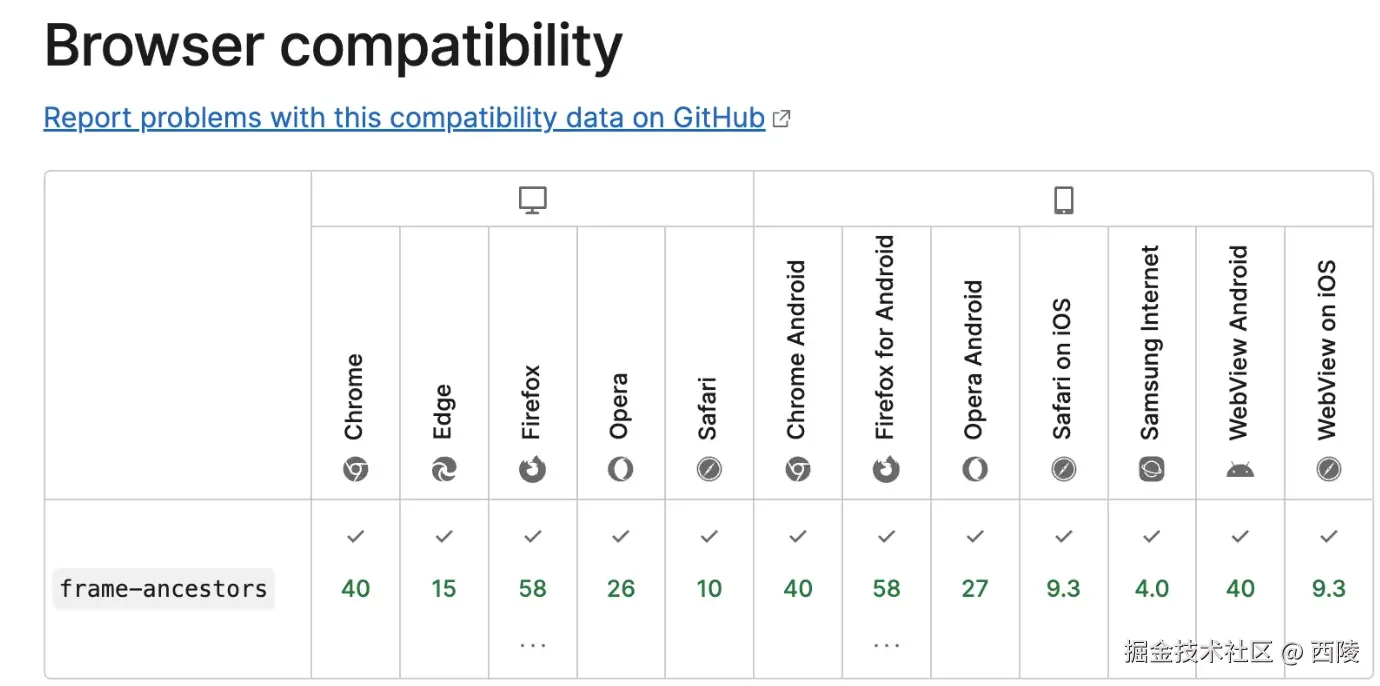
Task: Click the Opera Android 27 support cell
Action: (x=975, y=588)
